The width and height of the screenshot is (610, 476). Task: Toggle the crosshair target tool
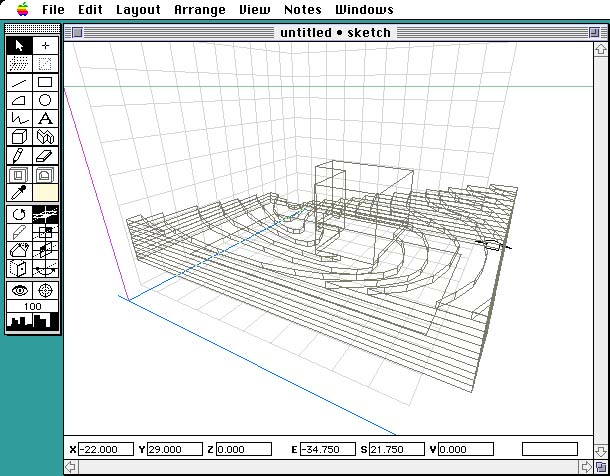[45, 290]
